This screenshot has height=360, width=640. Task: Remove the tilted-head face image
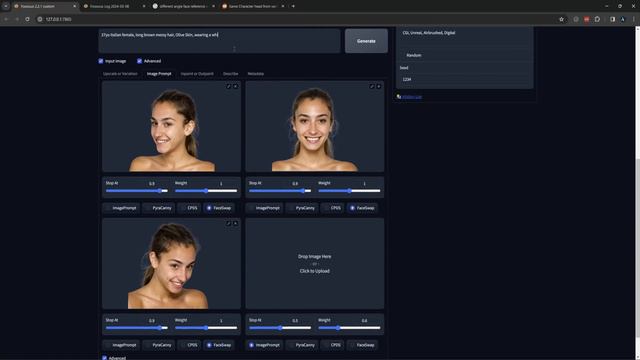tap(236, 224)
